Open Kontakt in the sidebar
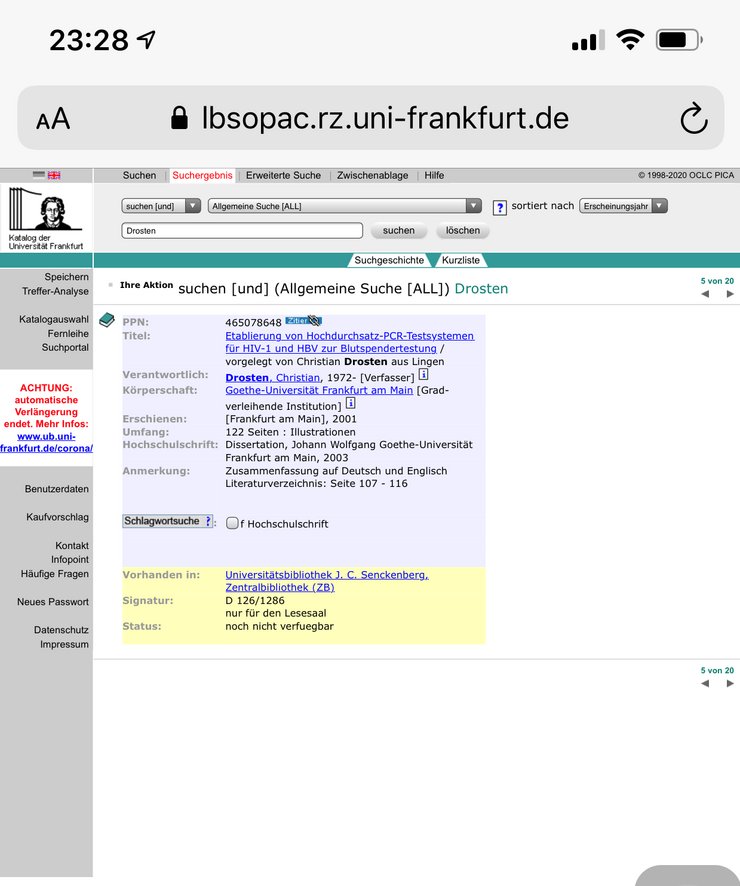 72,545
